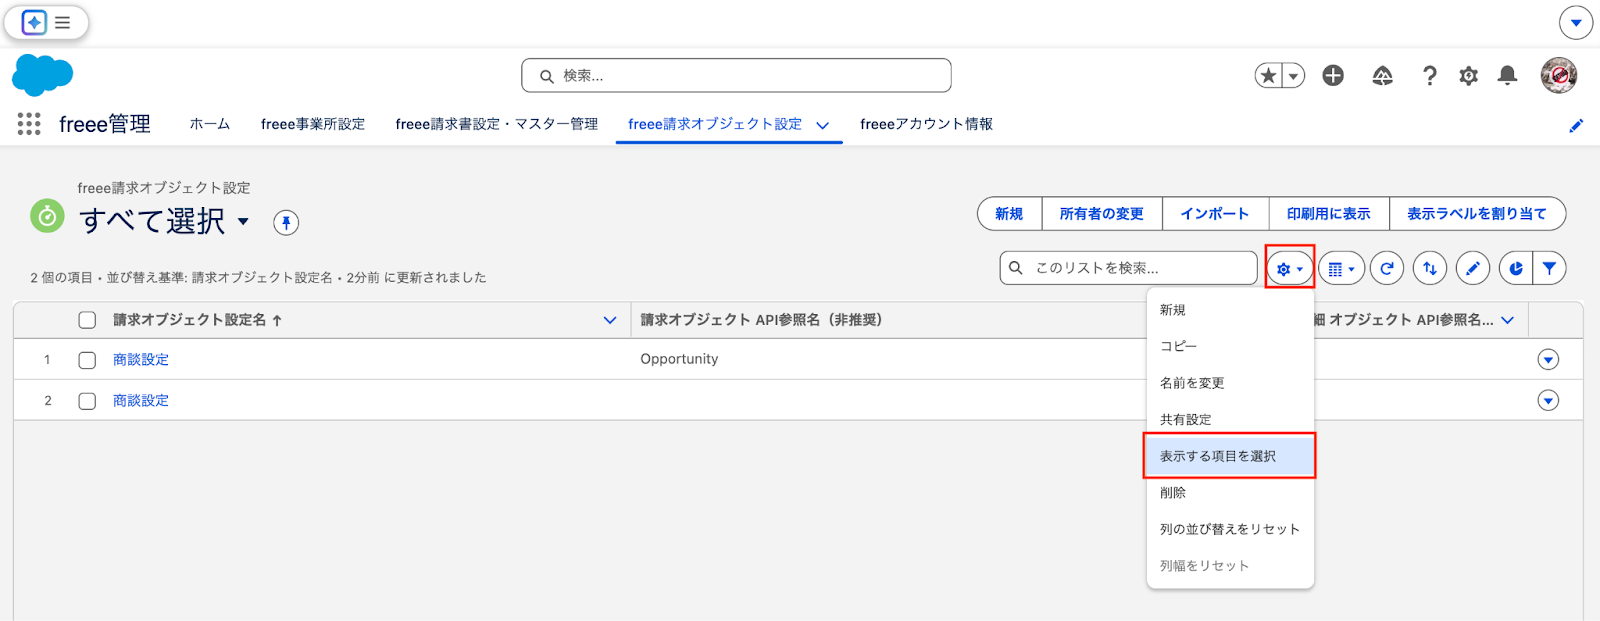Click the インポート button

coord(1215,214)
